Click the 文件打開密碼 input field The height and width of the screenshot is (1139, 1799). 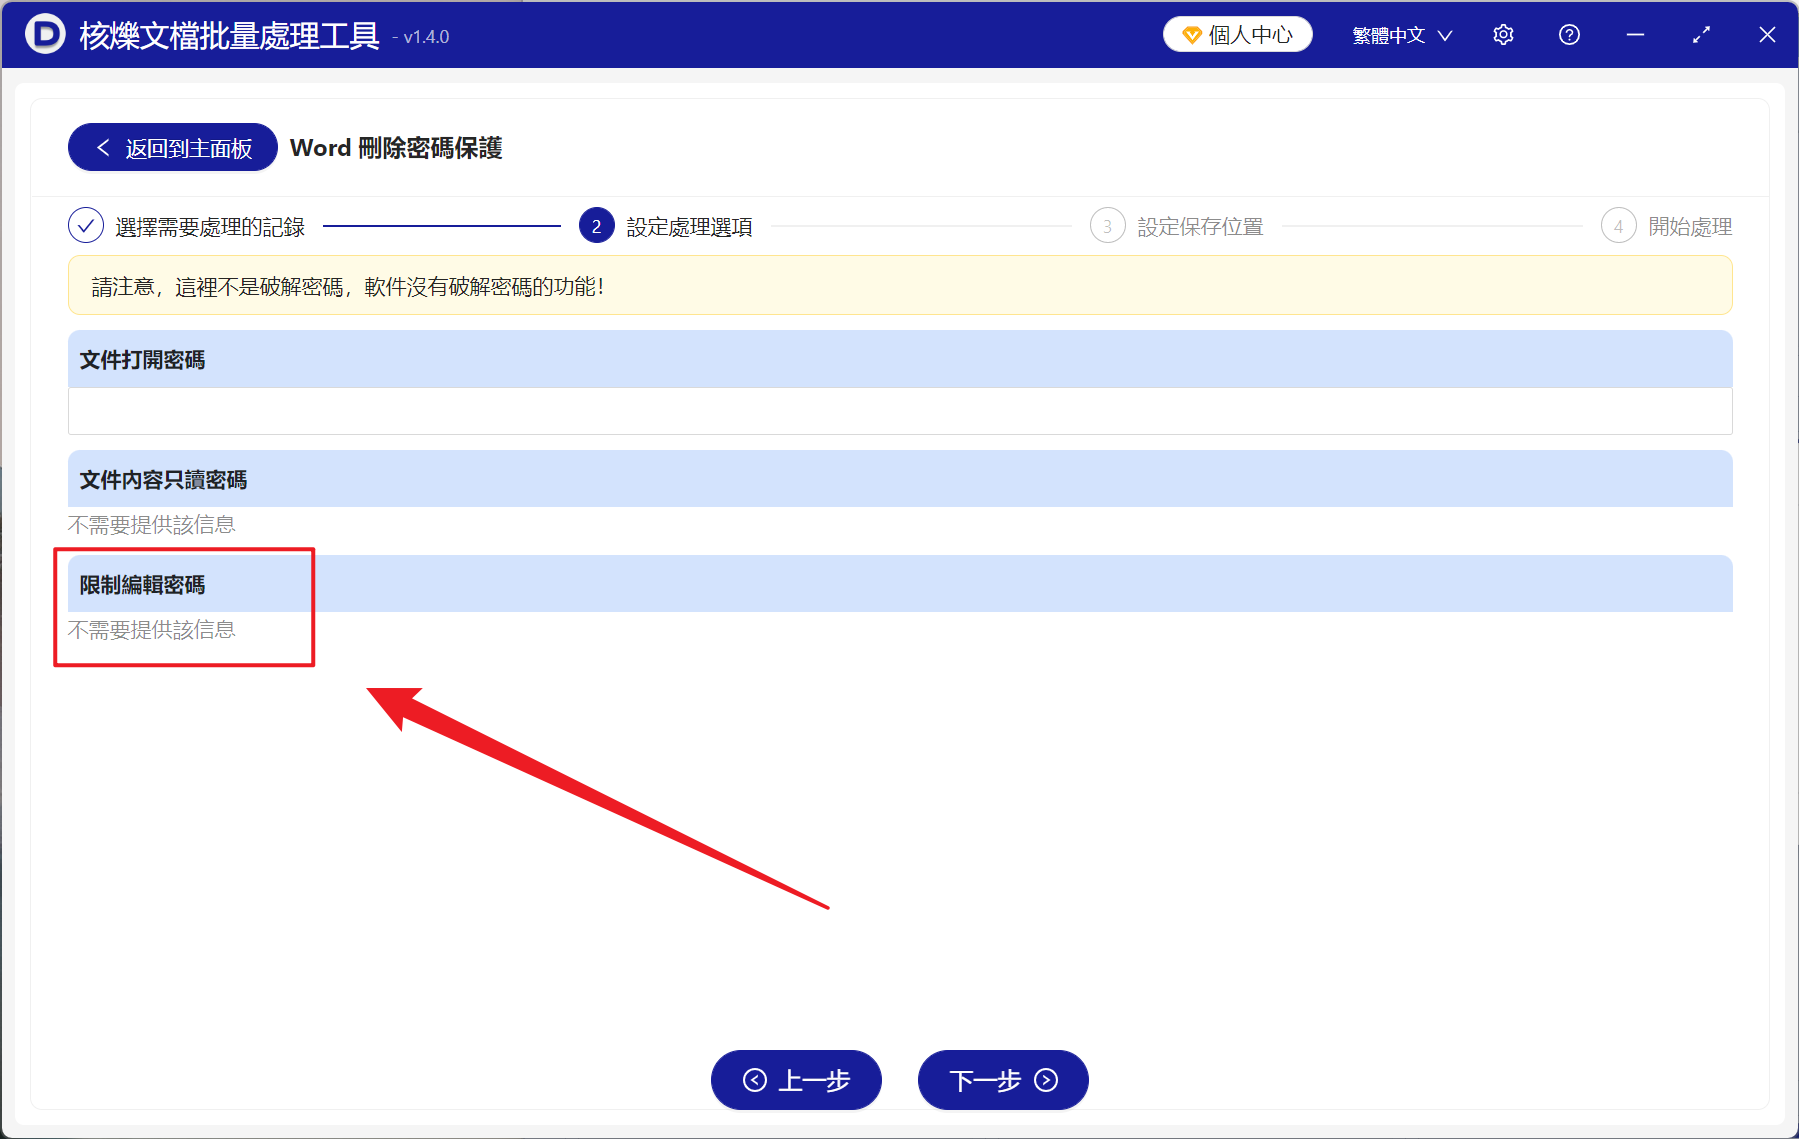click(900, 411)
